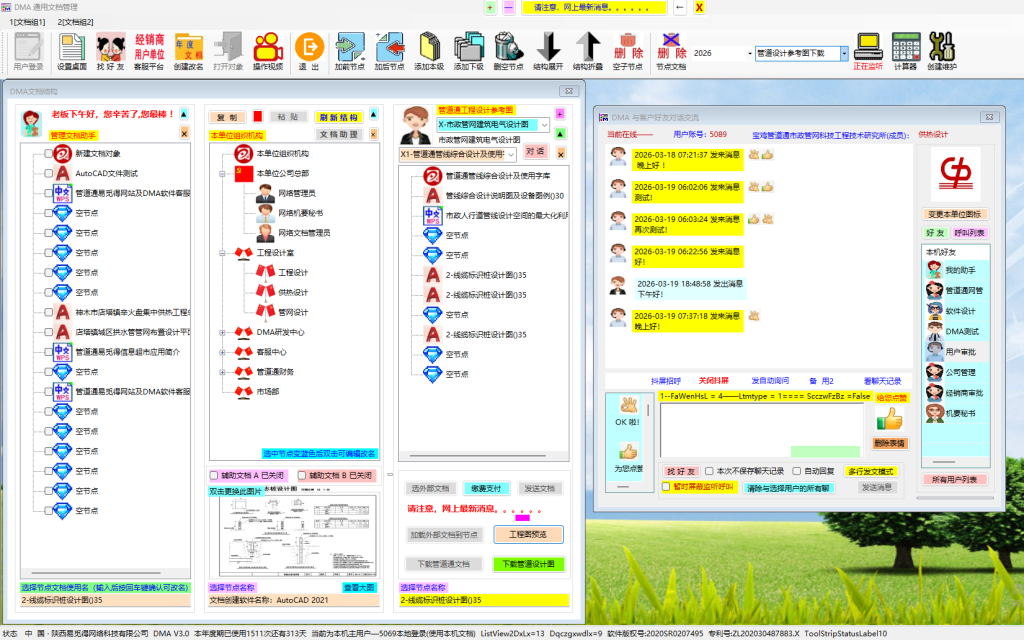Open the 计算器 calculator tool
The width and height of the screenshot is (1024, 640).
[905, 50]
